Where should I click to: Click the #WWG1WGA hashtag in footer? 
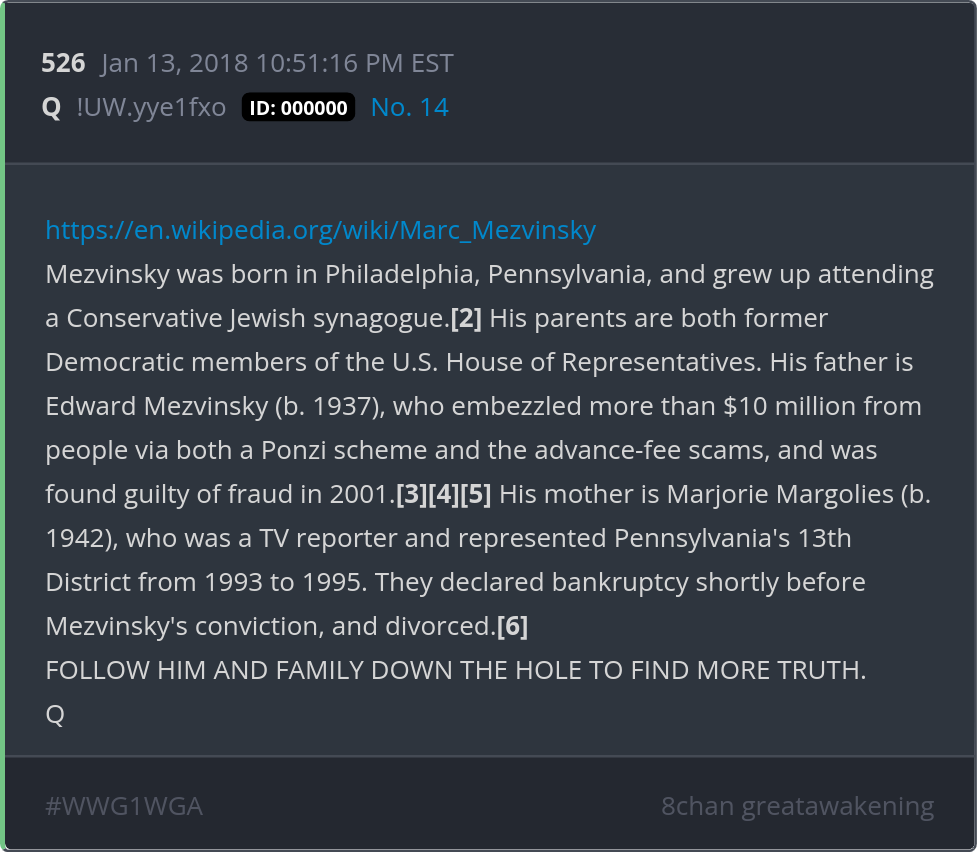pos(124,806)
